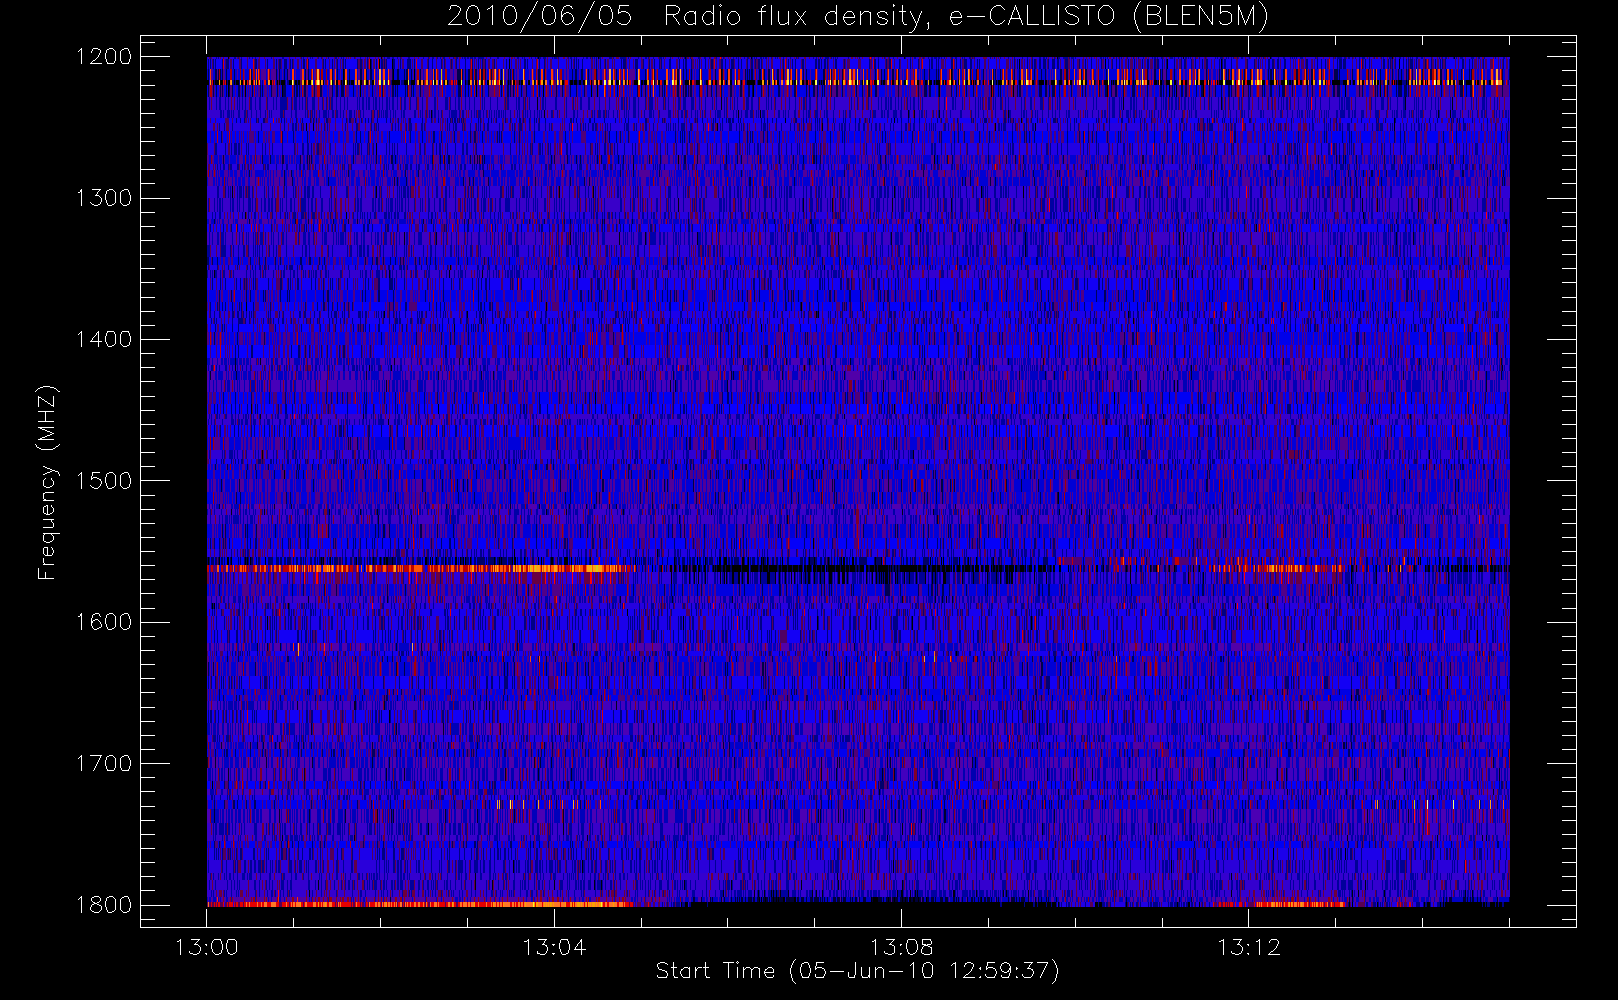1618x1000 pixels.
Task: Click the 13:00 time tick label
Action: (207, 947)
